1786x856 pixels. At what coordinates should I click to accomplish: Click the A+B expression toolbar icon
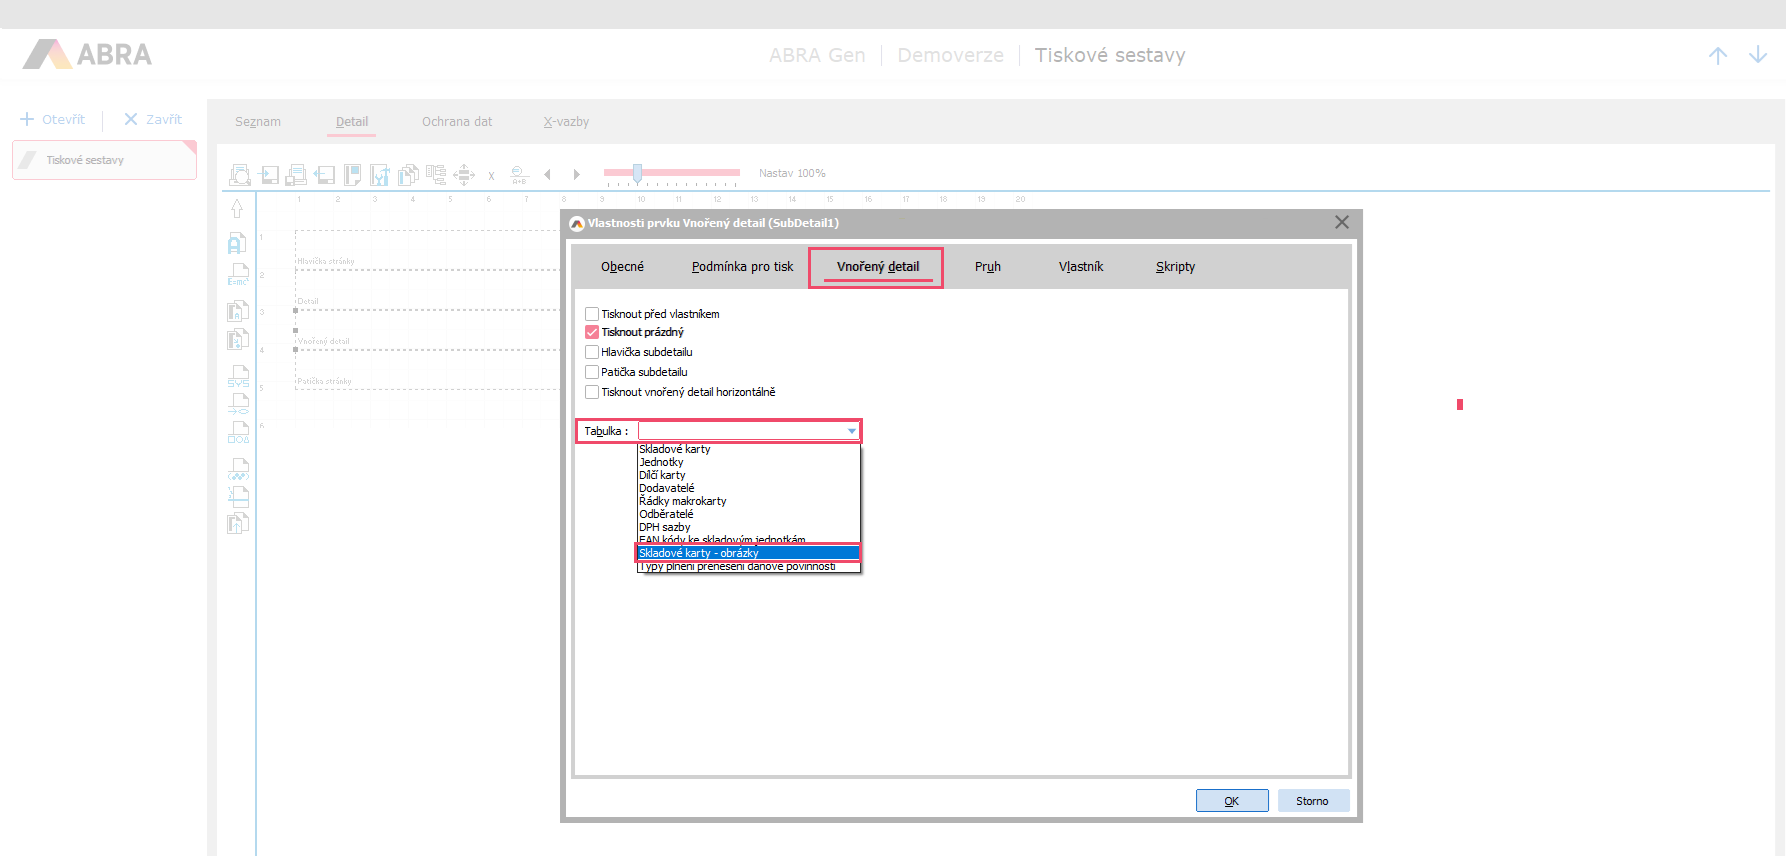coord(519,175)
